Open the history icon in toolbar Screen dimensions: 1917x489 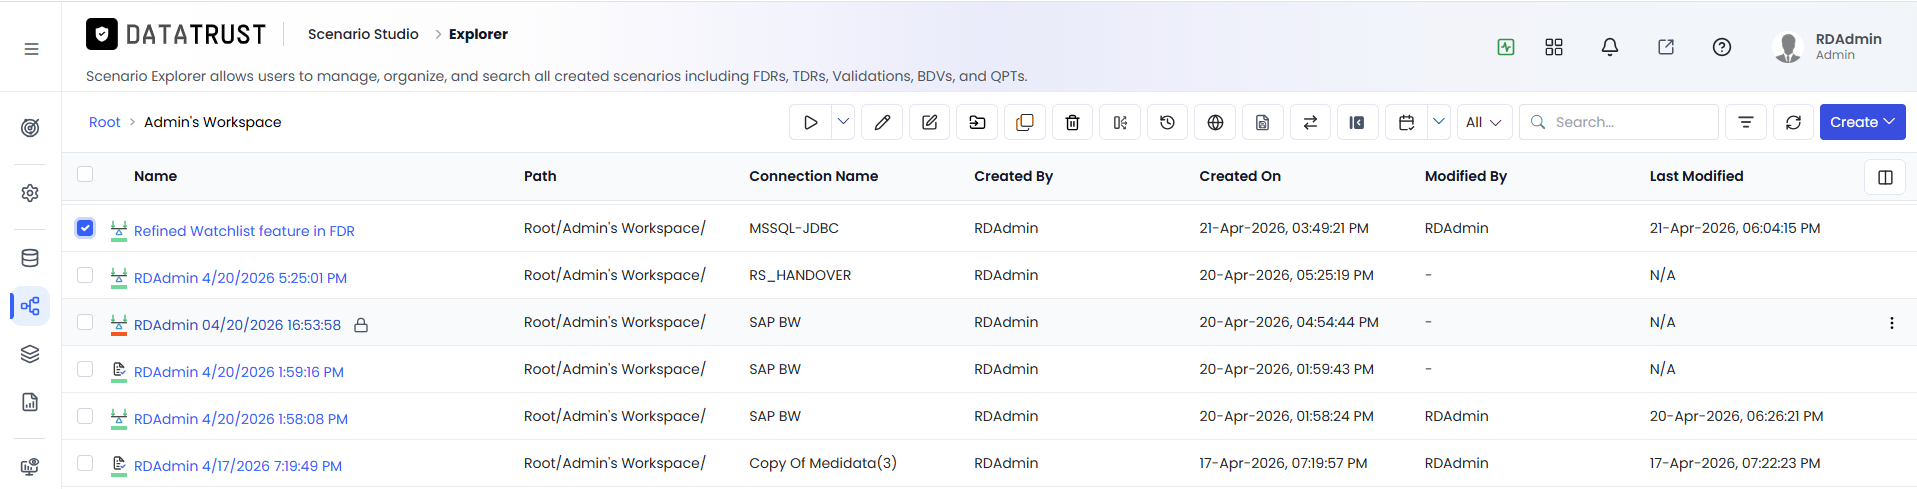[1167, 122]
